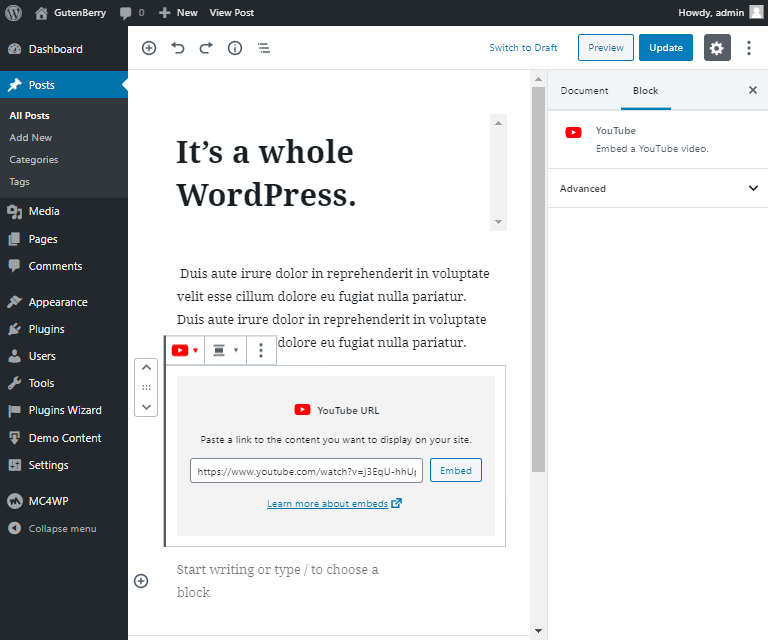Go to All Posts

(29, 116)
